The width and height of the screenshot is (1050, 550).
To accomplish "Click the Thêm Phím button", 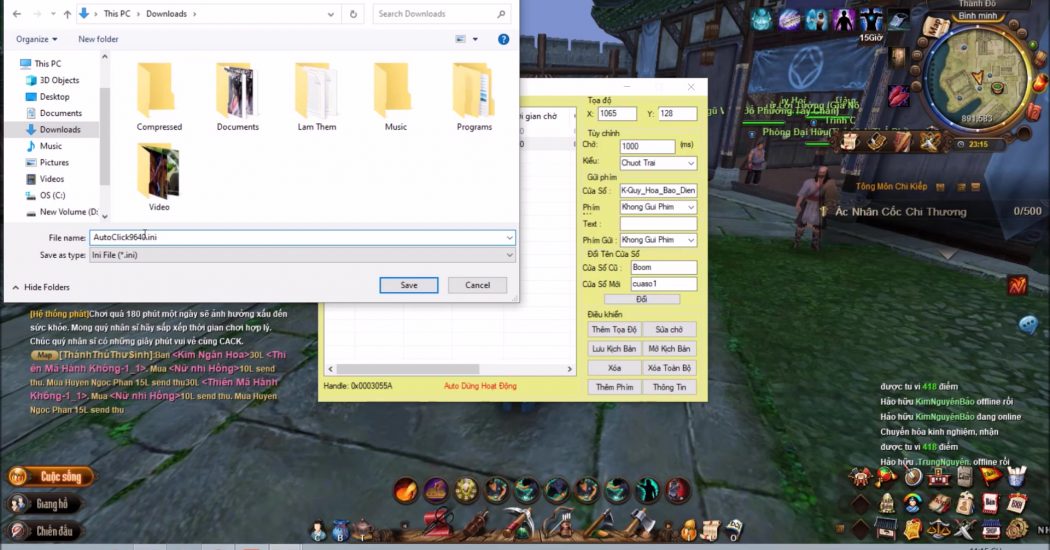I will tap(614, 387).
